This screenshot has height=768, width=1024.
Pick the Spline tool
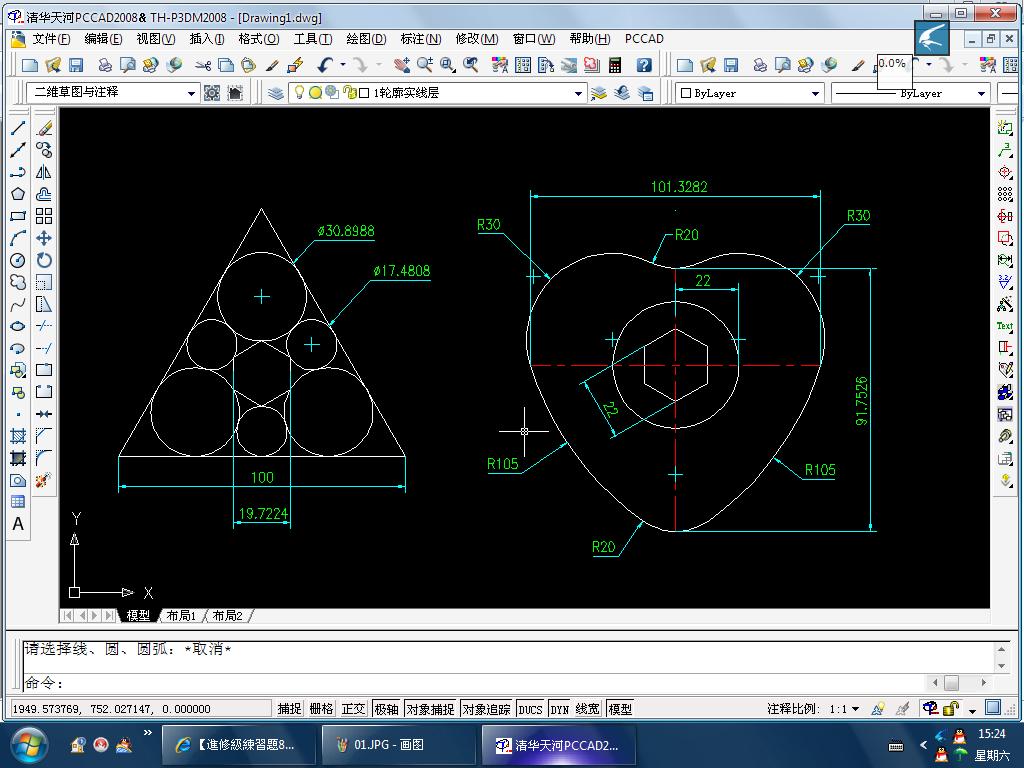click(x=18, y=304)
